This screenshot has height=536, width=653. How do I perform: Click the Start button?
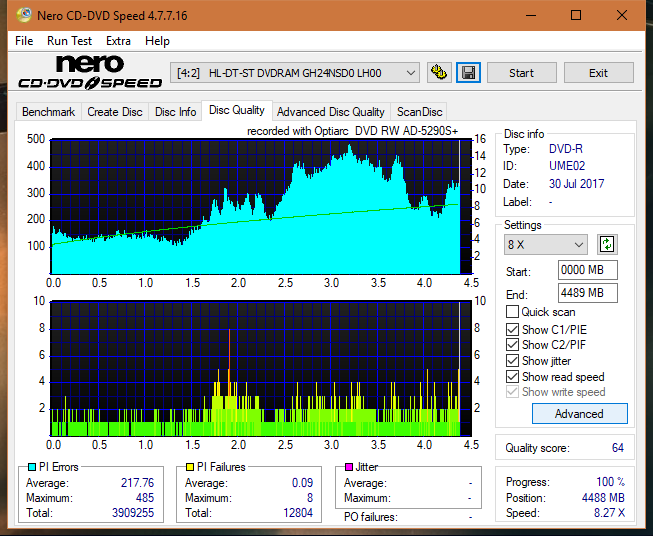click(521, 73)
